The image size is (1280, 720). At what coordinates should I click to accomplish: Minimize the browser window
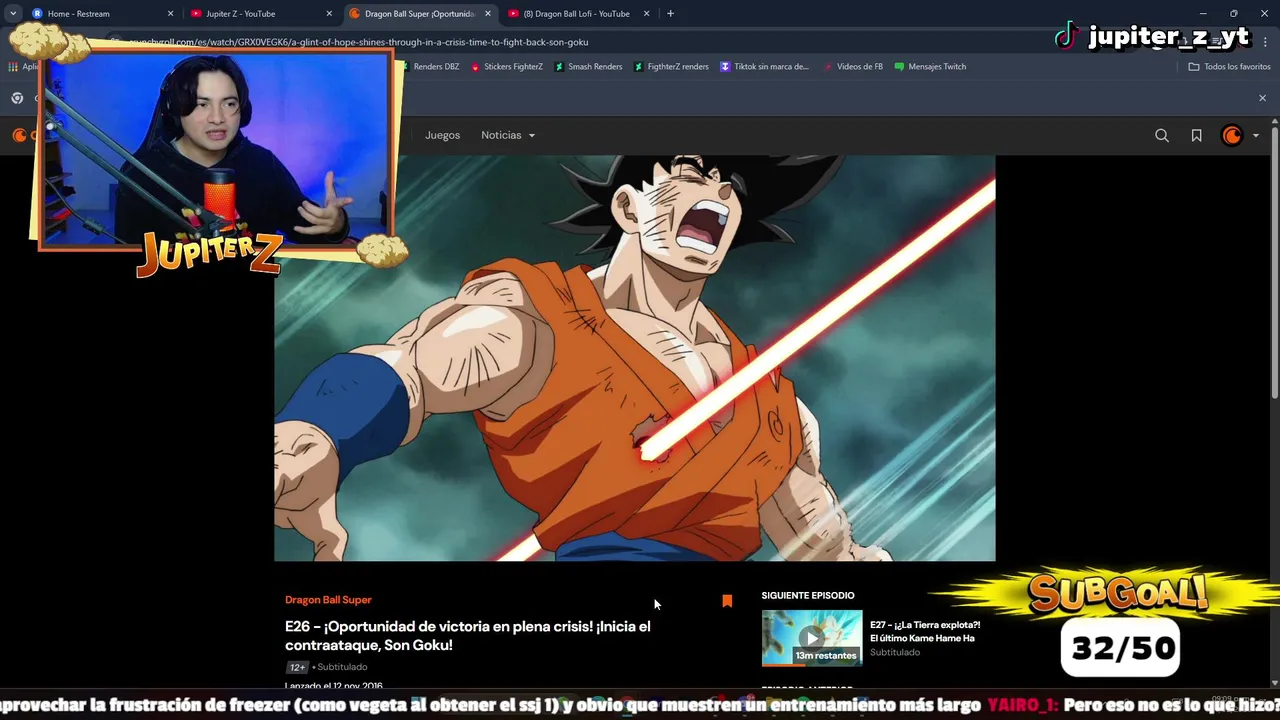1204,14
